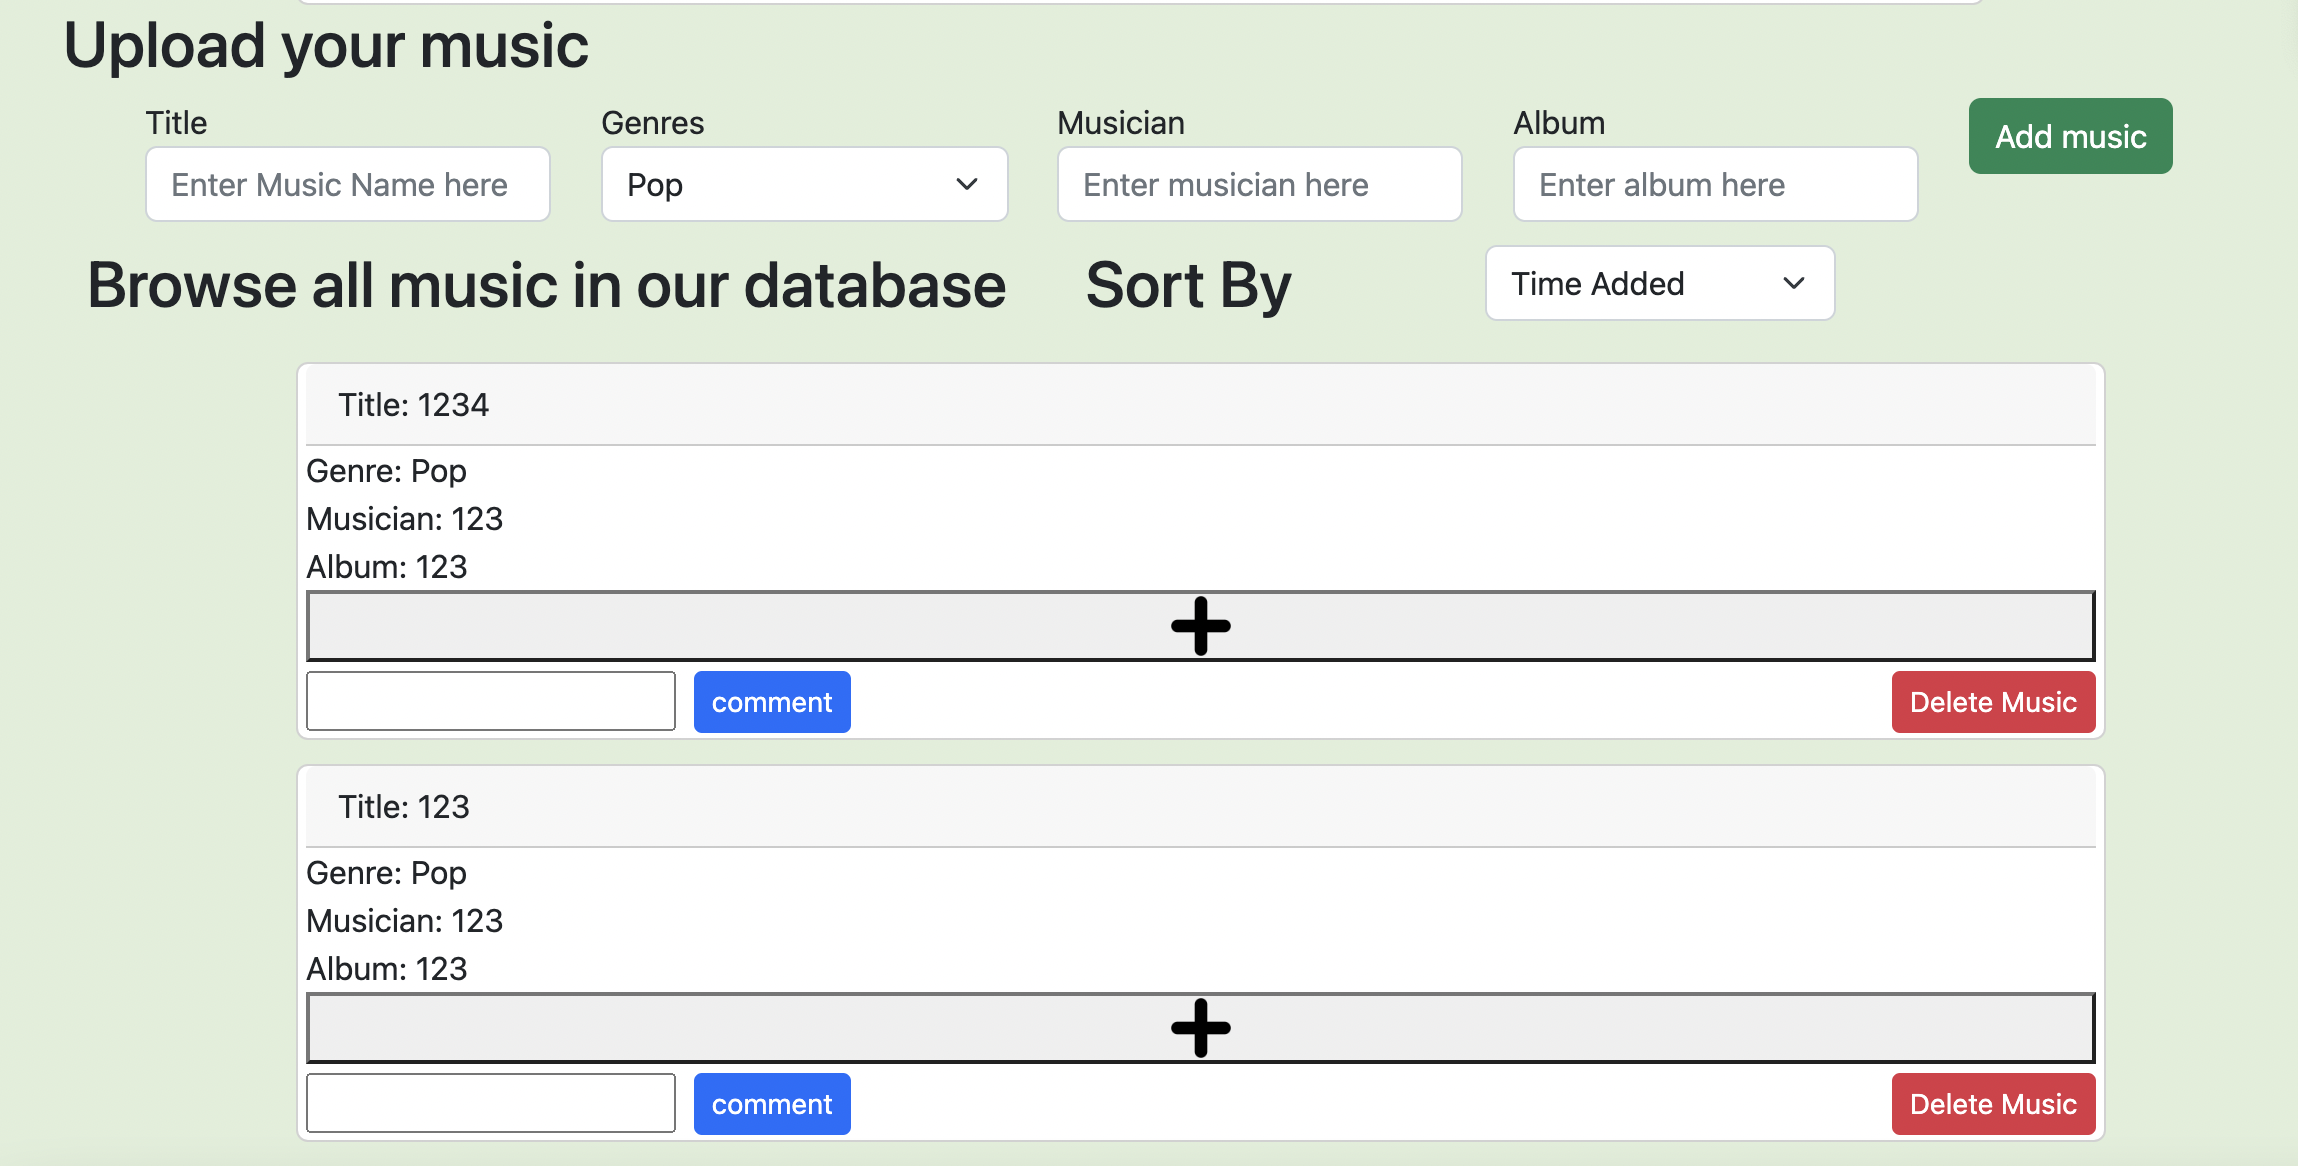Image resolution: width=2298 pixels, height=1166 pixels.
Task: Delete the music titled 1234
Action: point(1992,702)
